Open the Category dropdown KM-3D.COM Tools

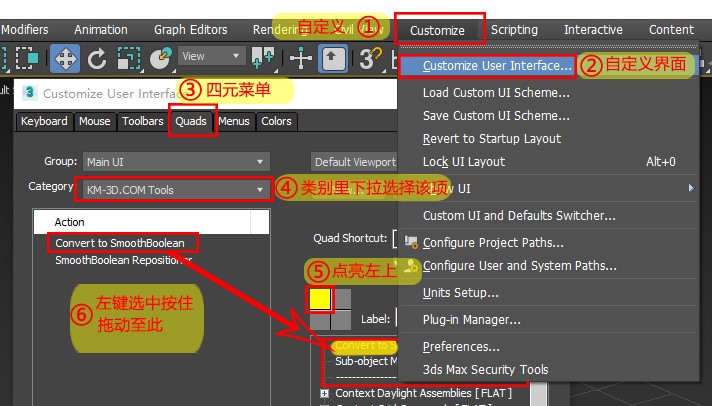tap(176, 189)
